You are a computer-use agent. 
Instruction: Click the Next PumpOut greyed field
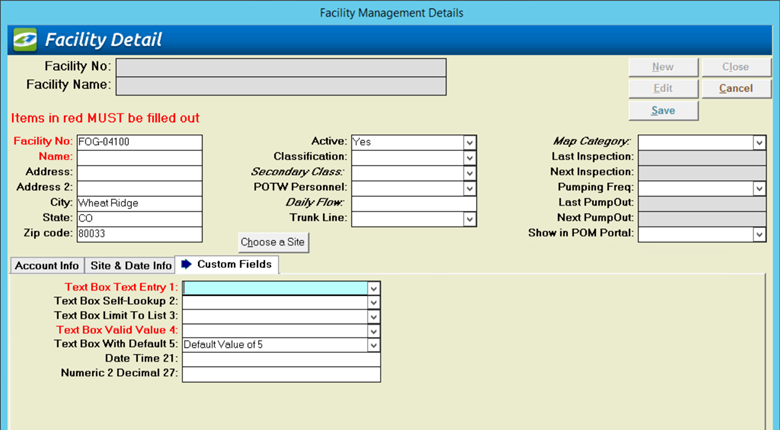point(702,219)
